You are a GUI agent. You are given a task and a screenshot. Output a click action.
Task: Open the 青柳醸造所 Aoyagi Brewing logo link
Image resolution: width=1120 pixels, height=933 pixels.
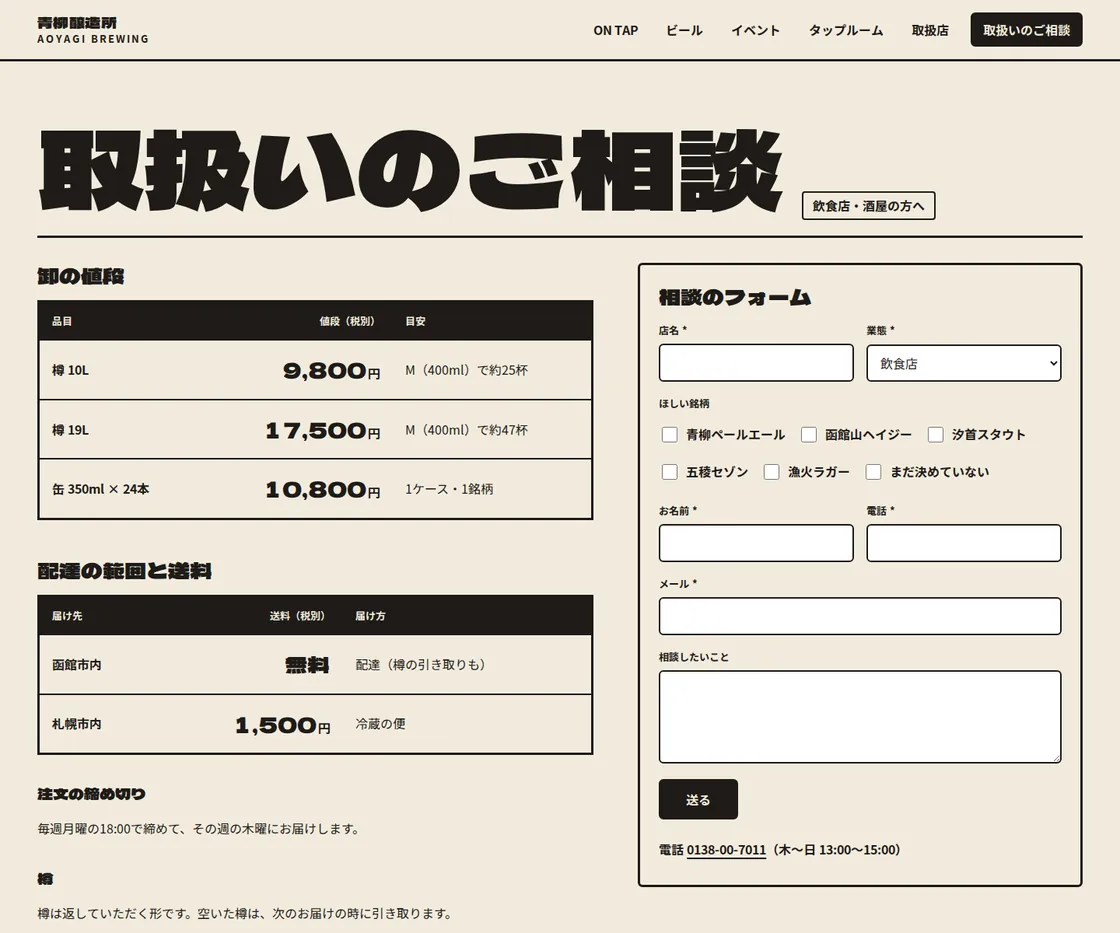pos(93,30)
